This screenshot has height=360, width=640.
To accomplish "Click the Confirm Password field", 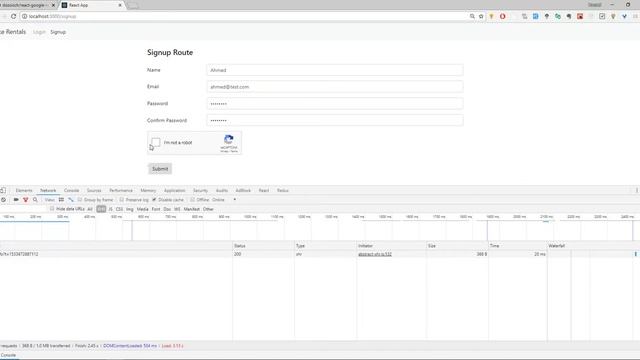I will tap(335, 120).
